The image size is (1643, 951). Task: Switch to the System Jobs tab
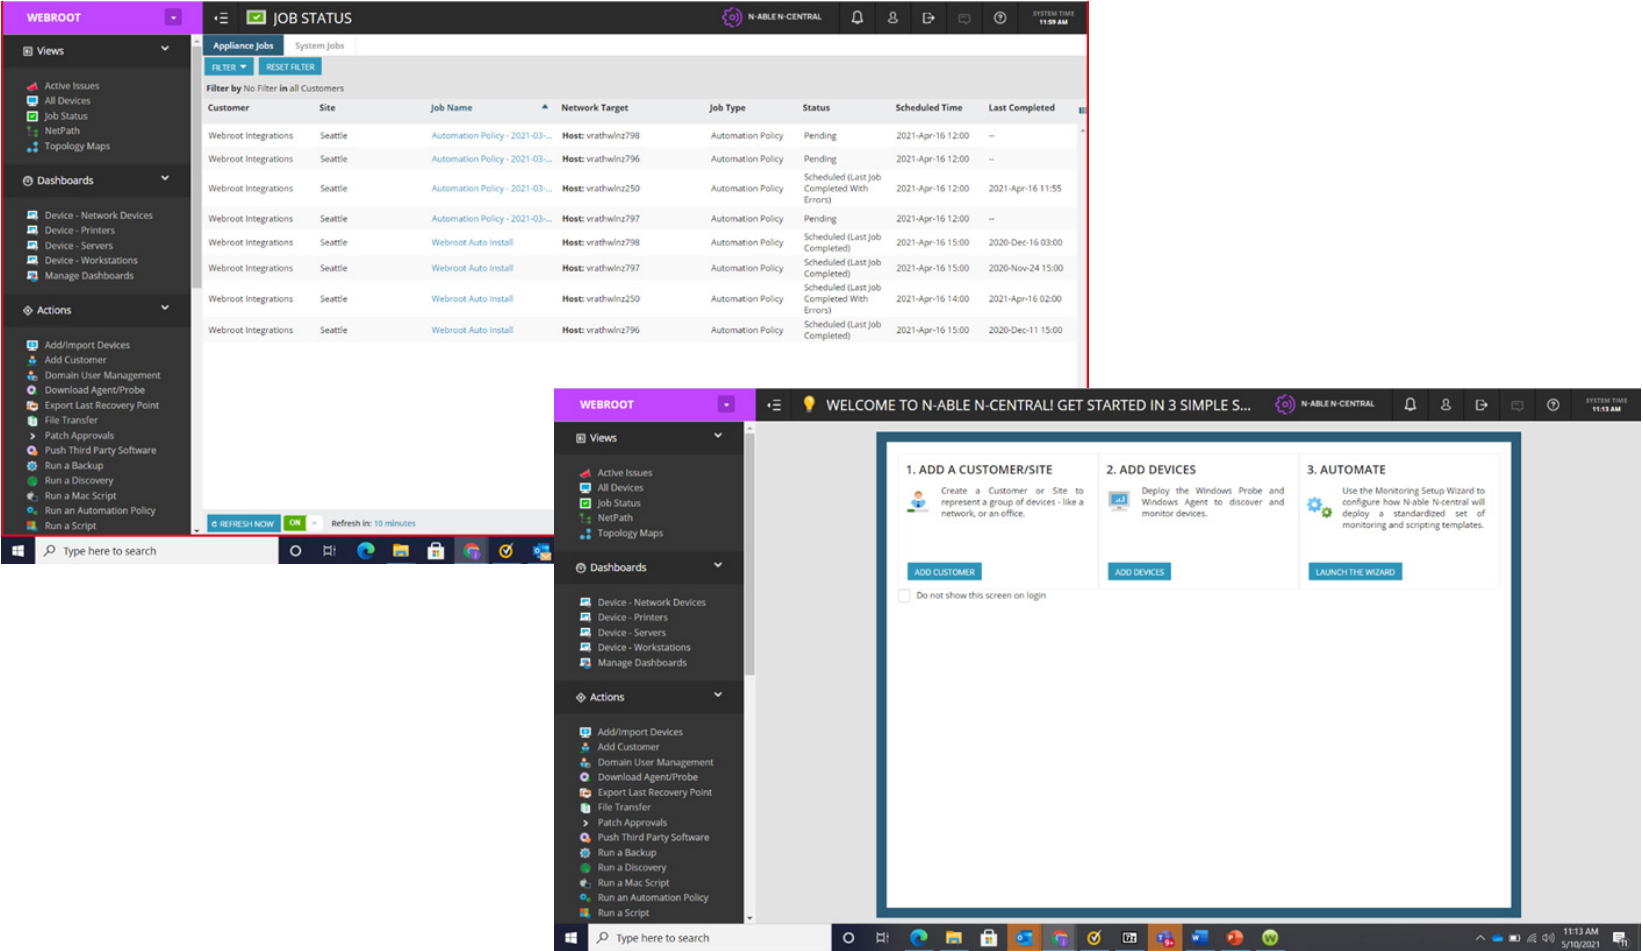(x=319, y=46)
